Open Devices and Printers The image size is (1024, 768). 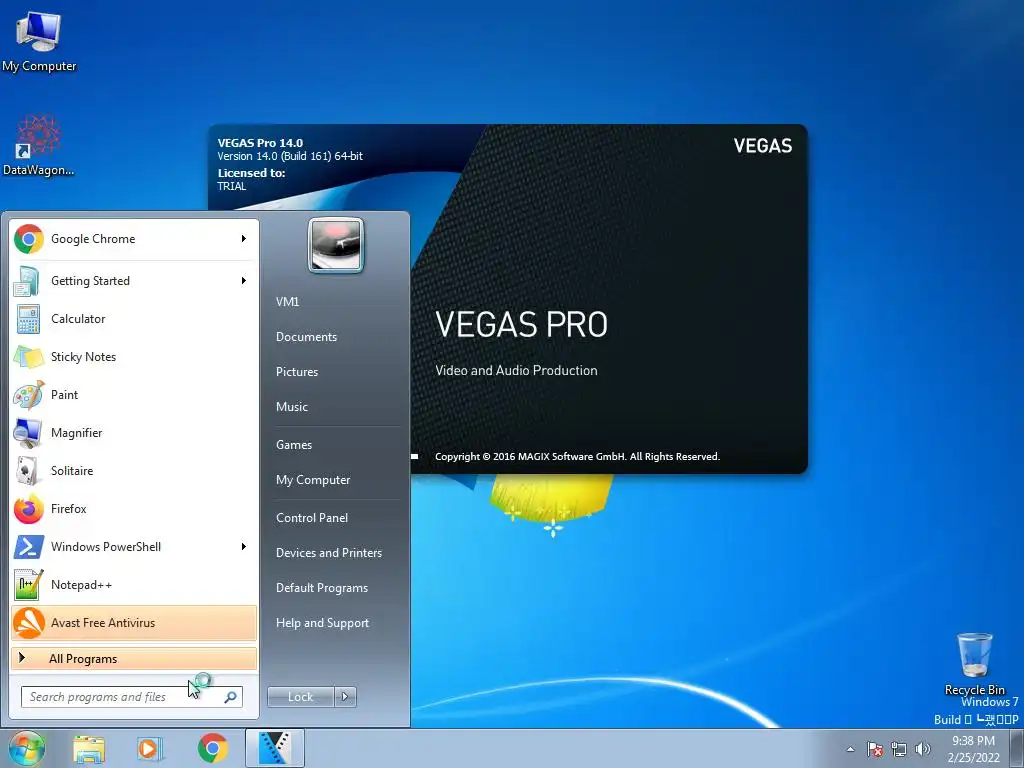329,553
